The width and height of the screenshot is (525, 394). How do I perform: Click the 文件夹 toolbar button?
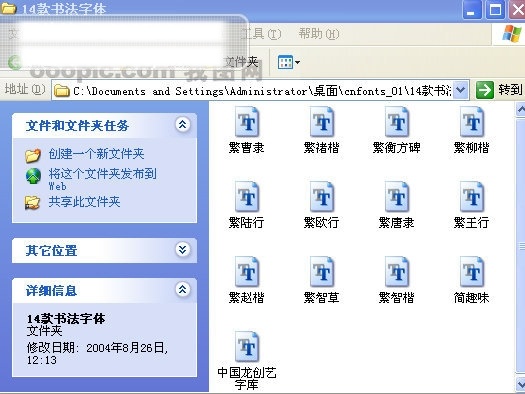click(x=241, y=62)
